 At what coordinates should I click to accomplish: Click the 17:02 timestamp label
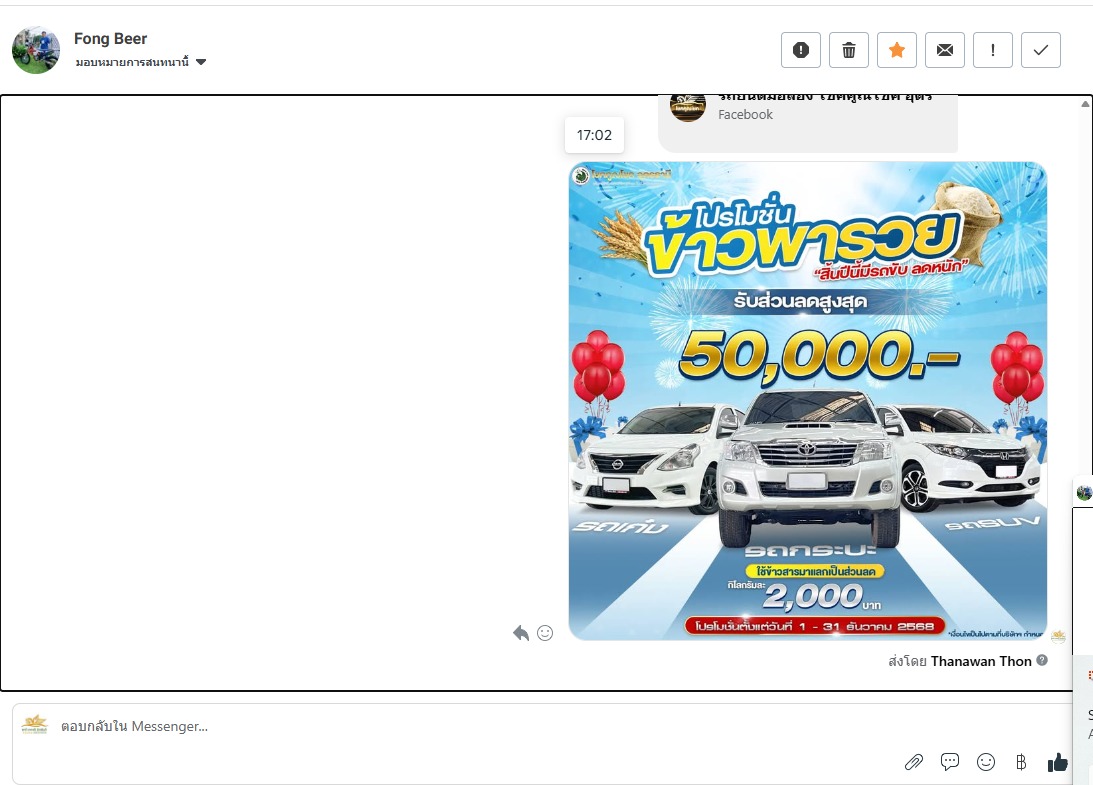point(594,135)
